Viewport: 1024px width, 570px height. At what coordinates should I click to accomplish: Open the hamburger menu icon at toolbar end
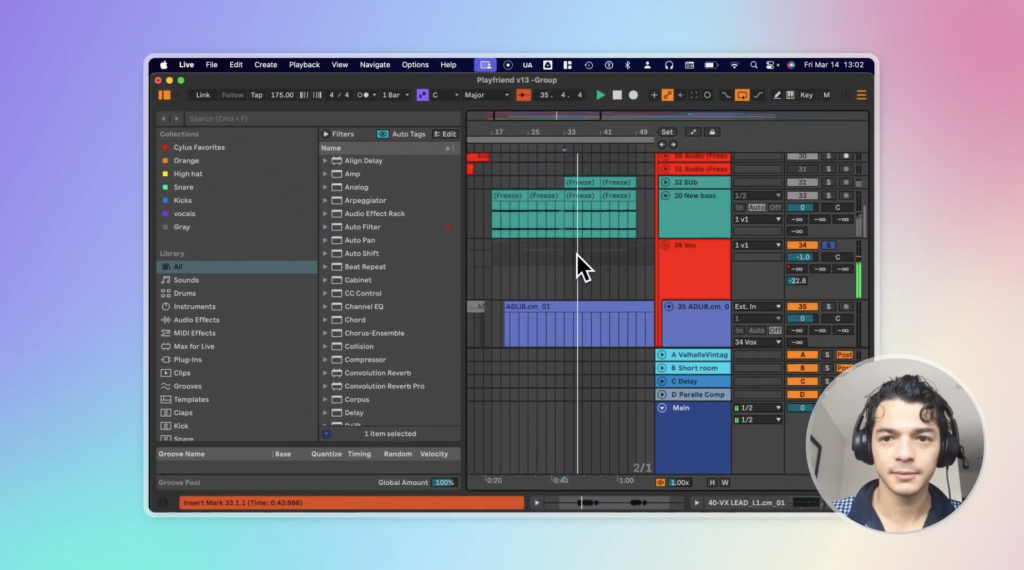click(x=861, y=95)
